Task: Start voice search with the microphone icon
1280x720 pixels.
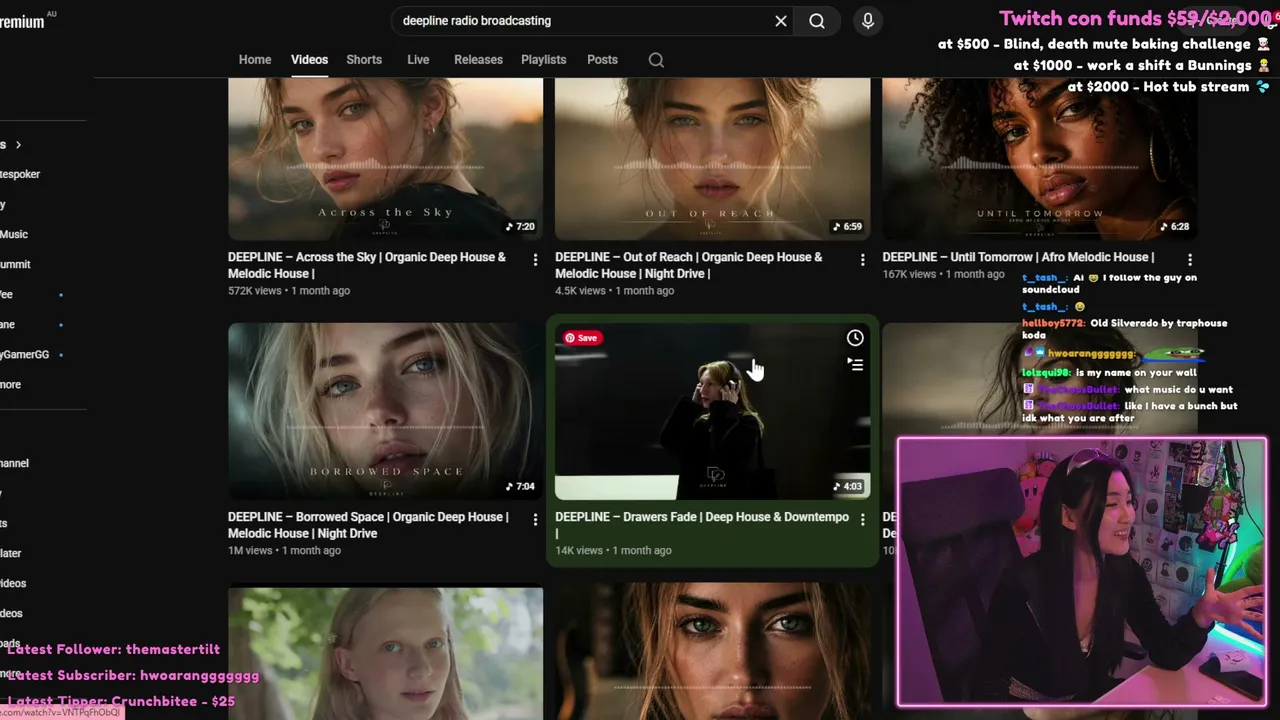Action: click(x=868, y=21)
